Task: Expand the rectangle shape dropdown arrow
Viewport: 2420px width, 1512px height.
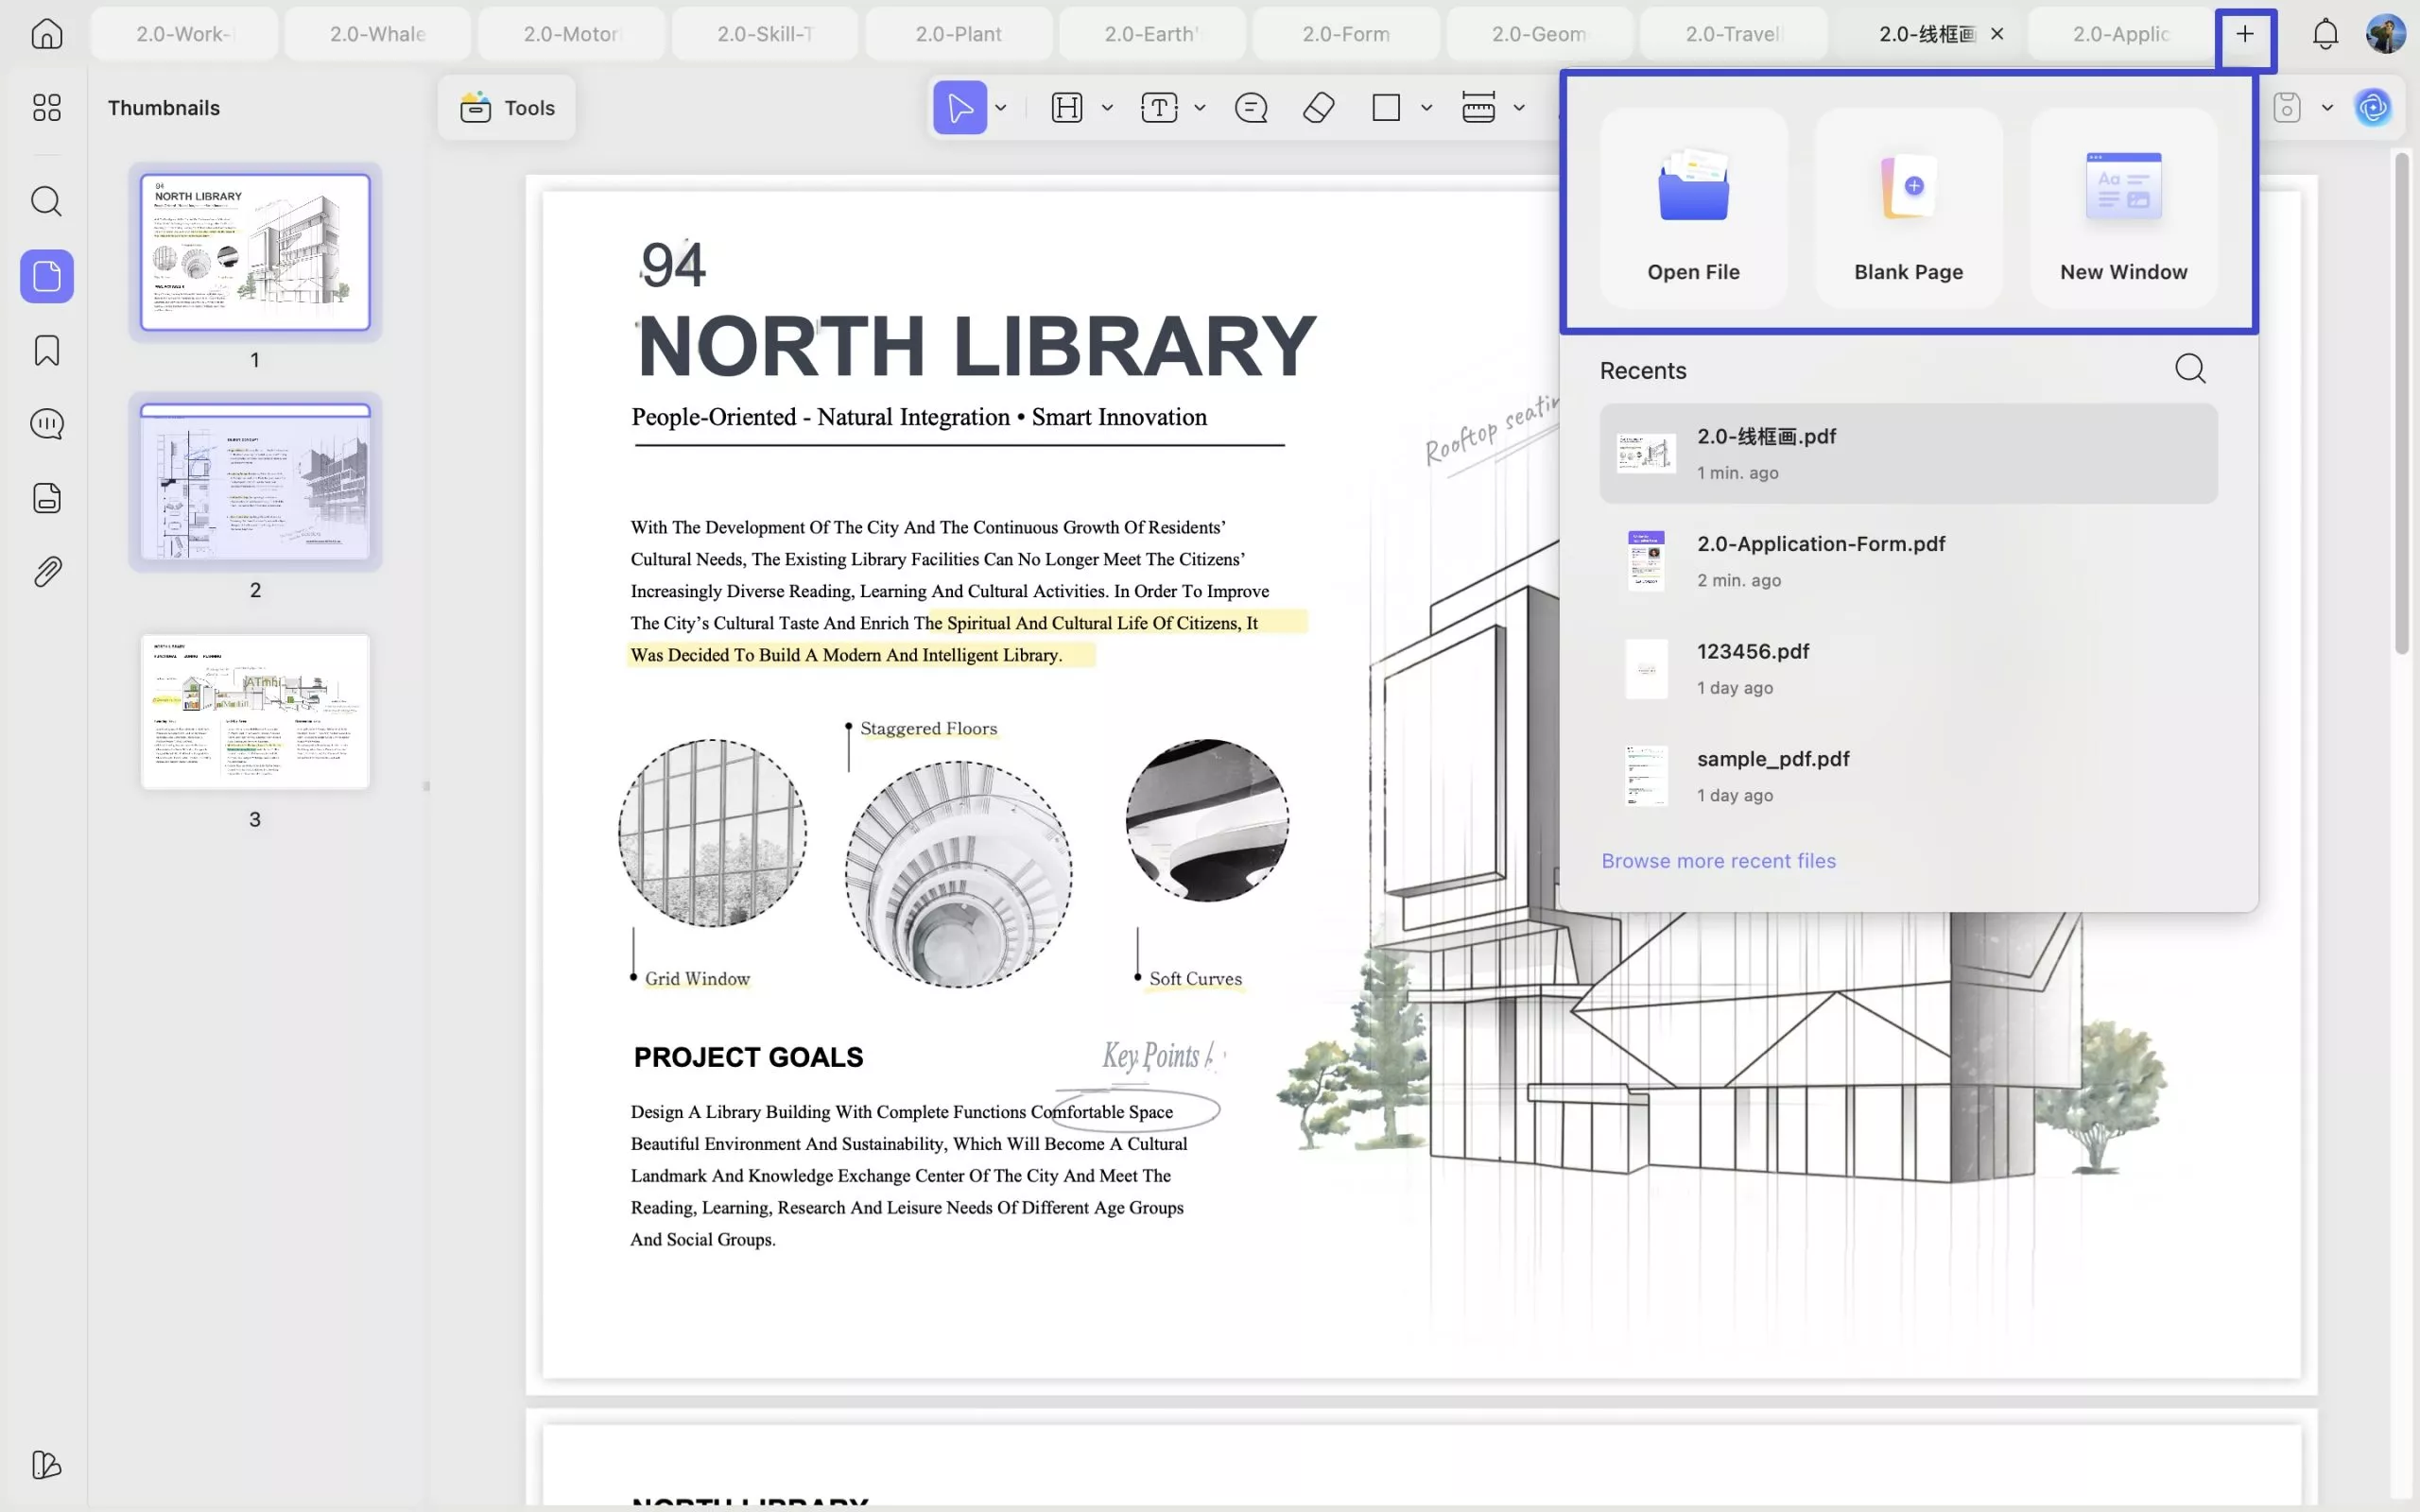Action: tap(1427, 107)
